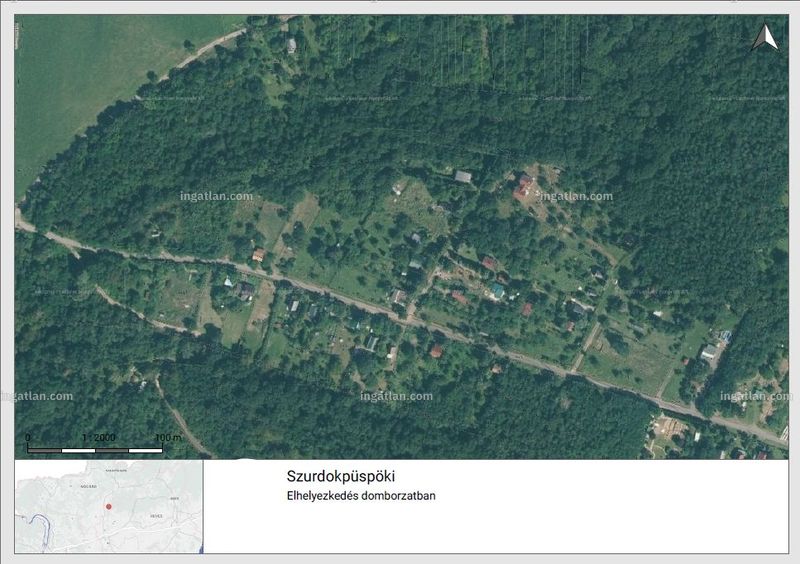The width and height of the screenshot is (800, 564).
Task: Click the red location dot on overview map
Action: (109, 507)
